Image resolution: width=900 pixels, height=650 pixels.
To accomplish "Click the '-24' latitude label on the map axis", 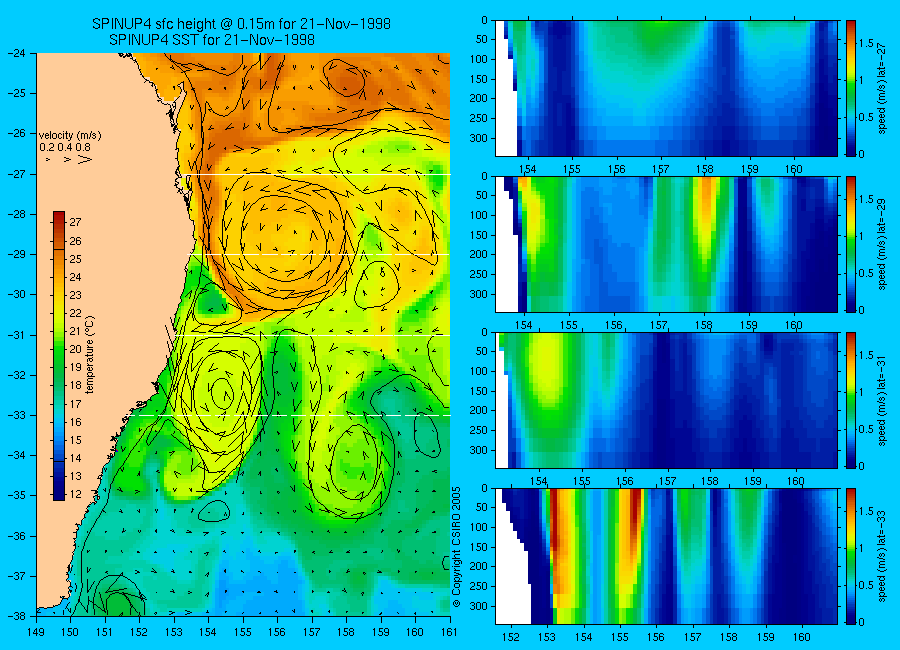I will [x=17, y=53].
